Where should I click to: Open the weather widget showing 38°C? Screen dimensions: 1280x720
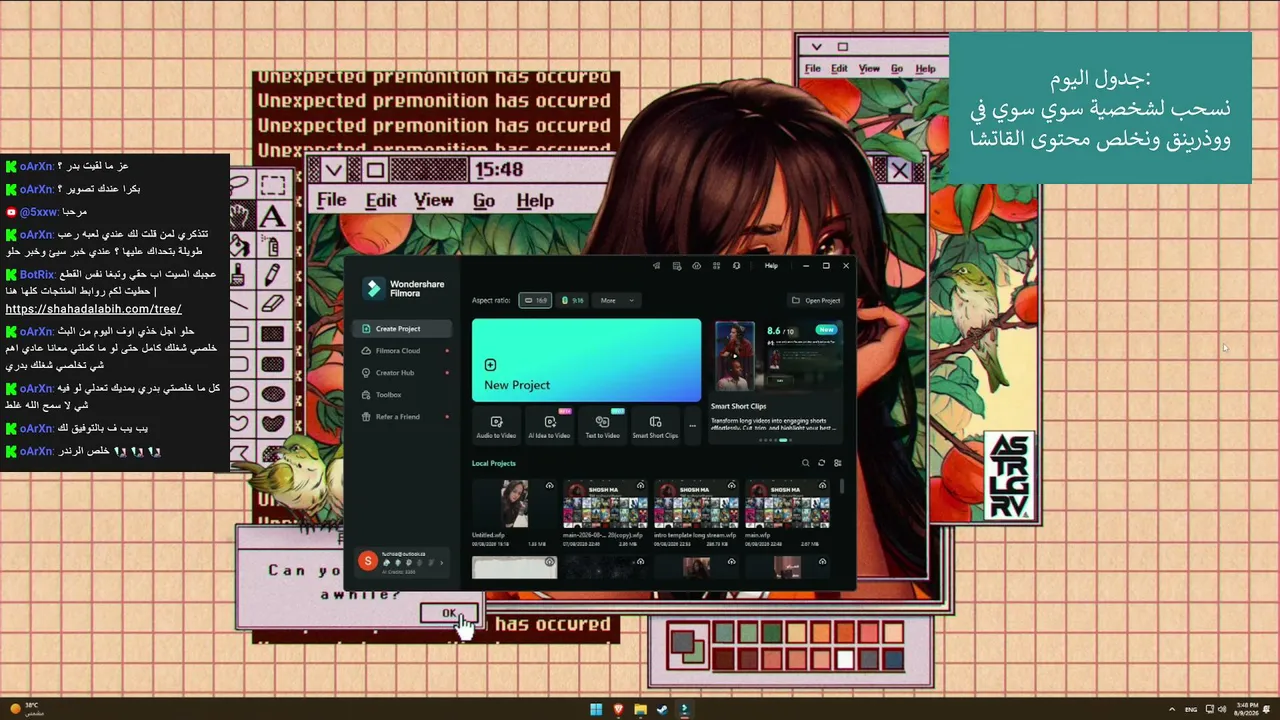24,709
